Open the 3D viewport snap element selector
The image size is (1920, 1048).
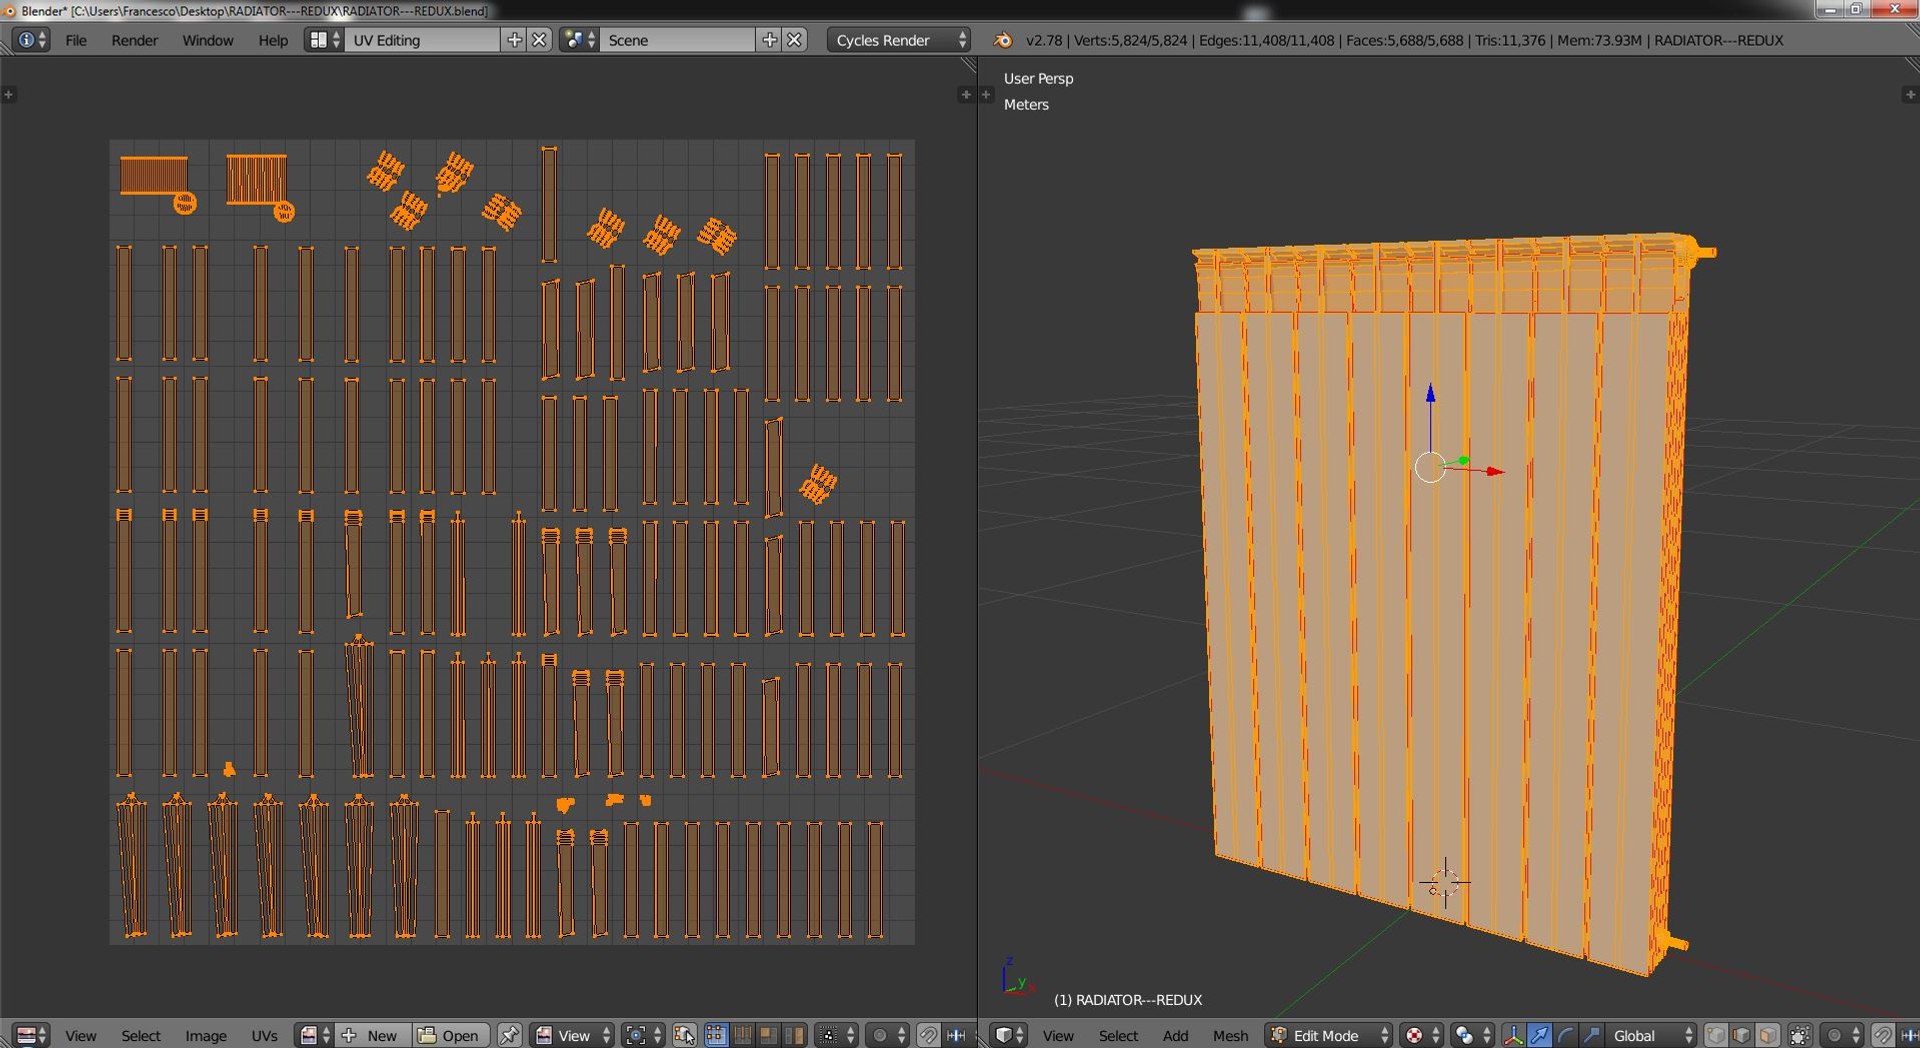tap(1908, 1035)
